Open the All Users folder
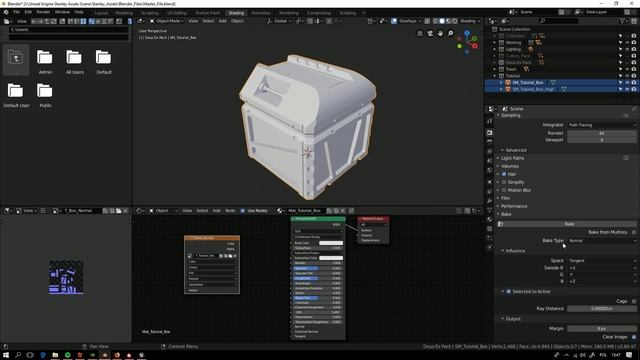 click(74, 58)
